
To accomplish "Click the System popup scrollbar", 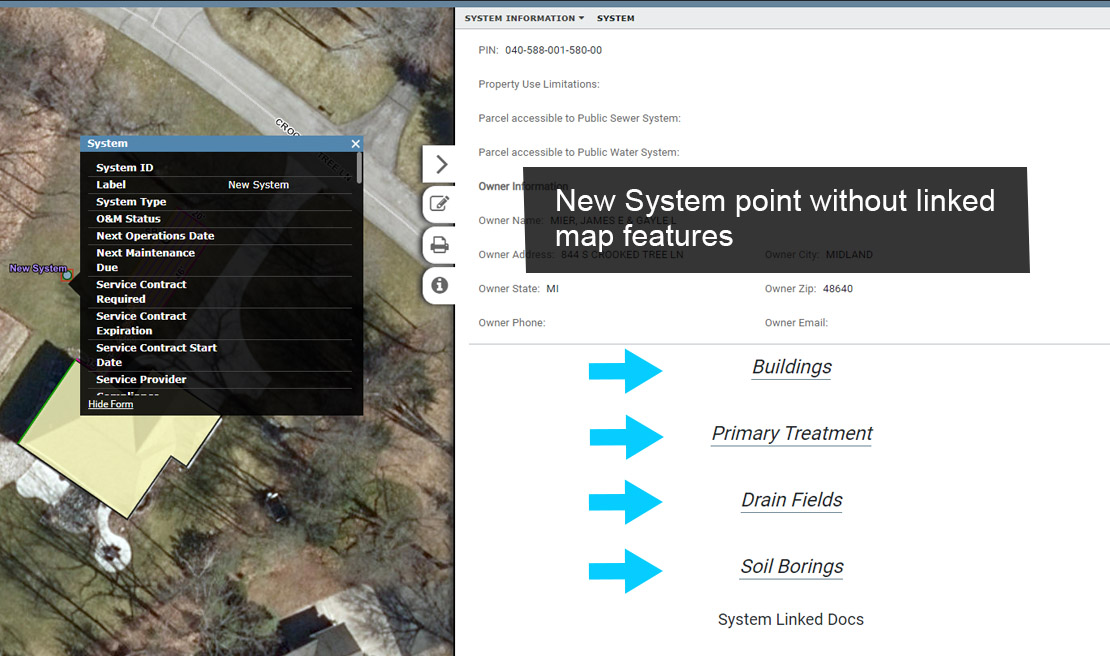I will pyautogui.click(x=358, y=170).
